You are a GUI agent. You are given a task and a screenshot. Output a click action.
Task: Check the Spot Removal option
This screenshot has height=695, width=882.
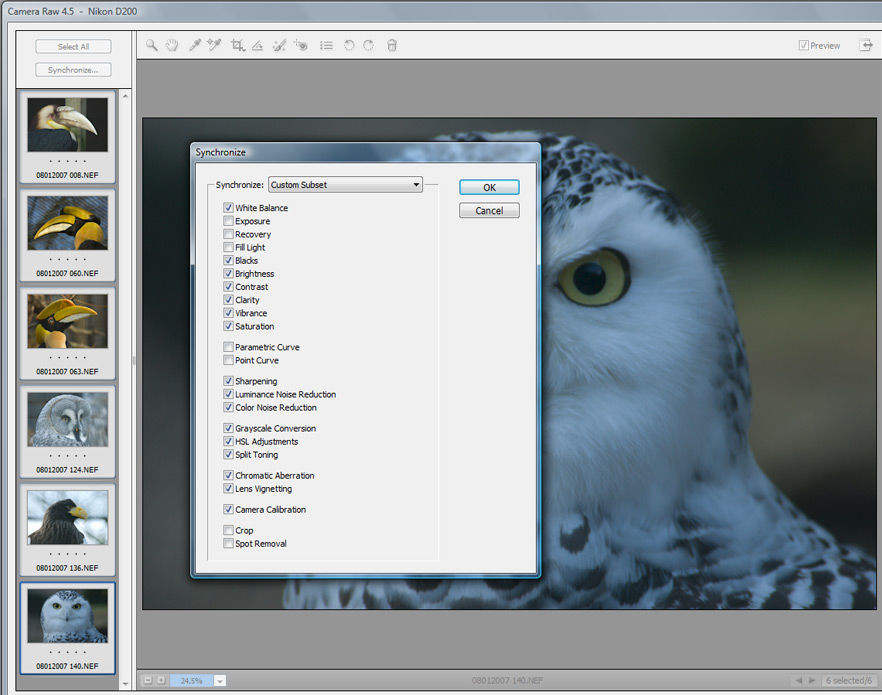[x=228, y=543]
